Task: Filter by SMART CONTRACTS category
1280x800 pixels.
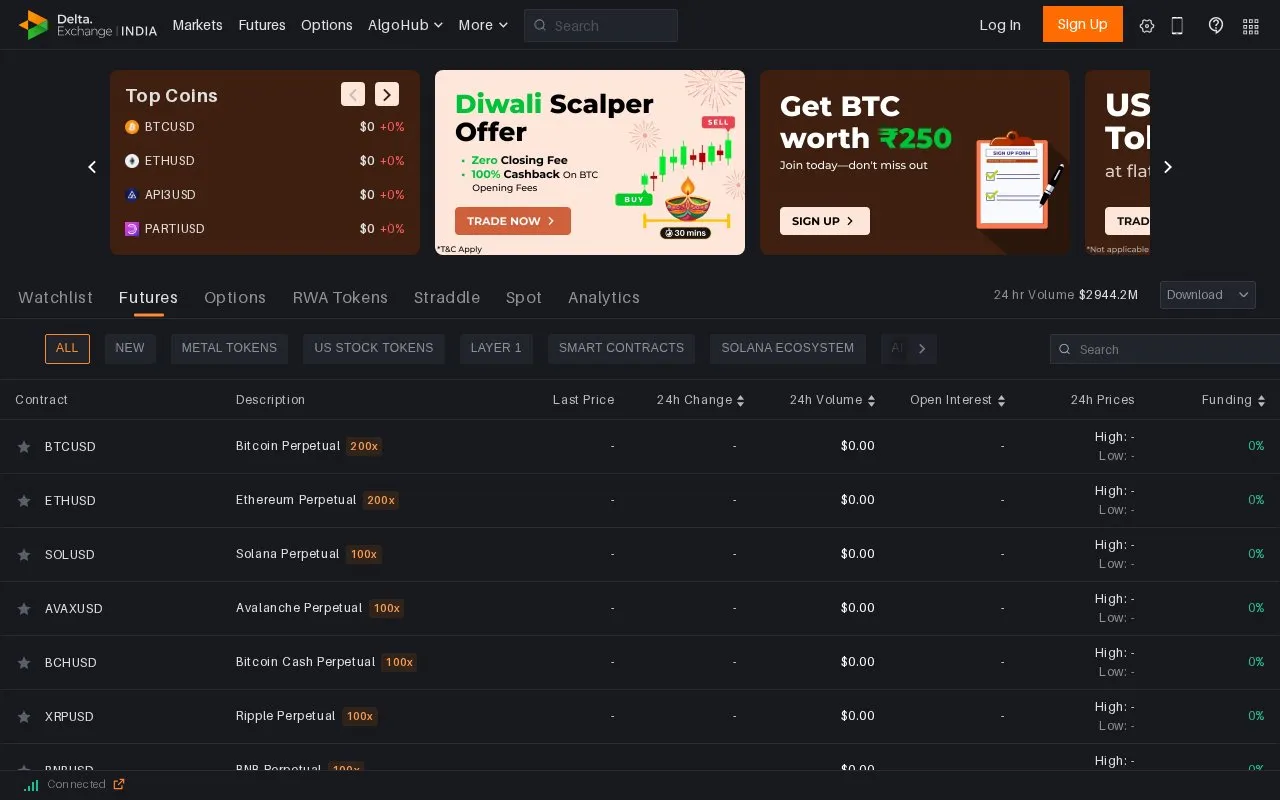Action: click(x=621, y=349)
